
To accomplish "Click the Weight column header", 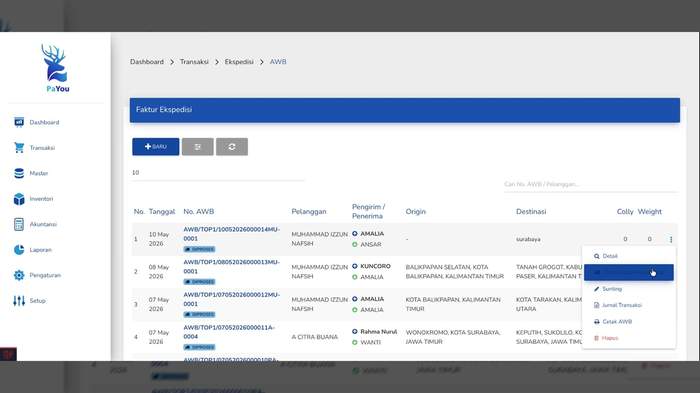I will pos(650,212).
